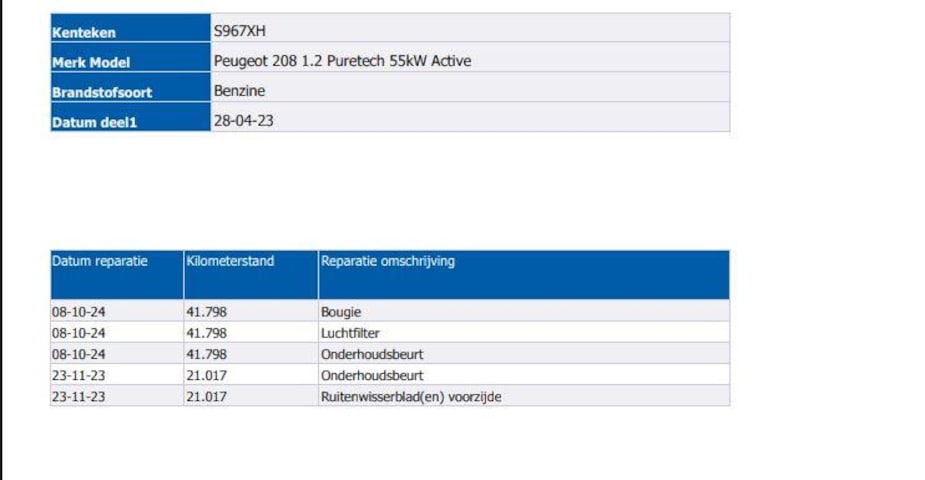Click the Datum reparatie column header

100,262
